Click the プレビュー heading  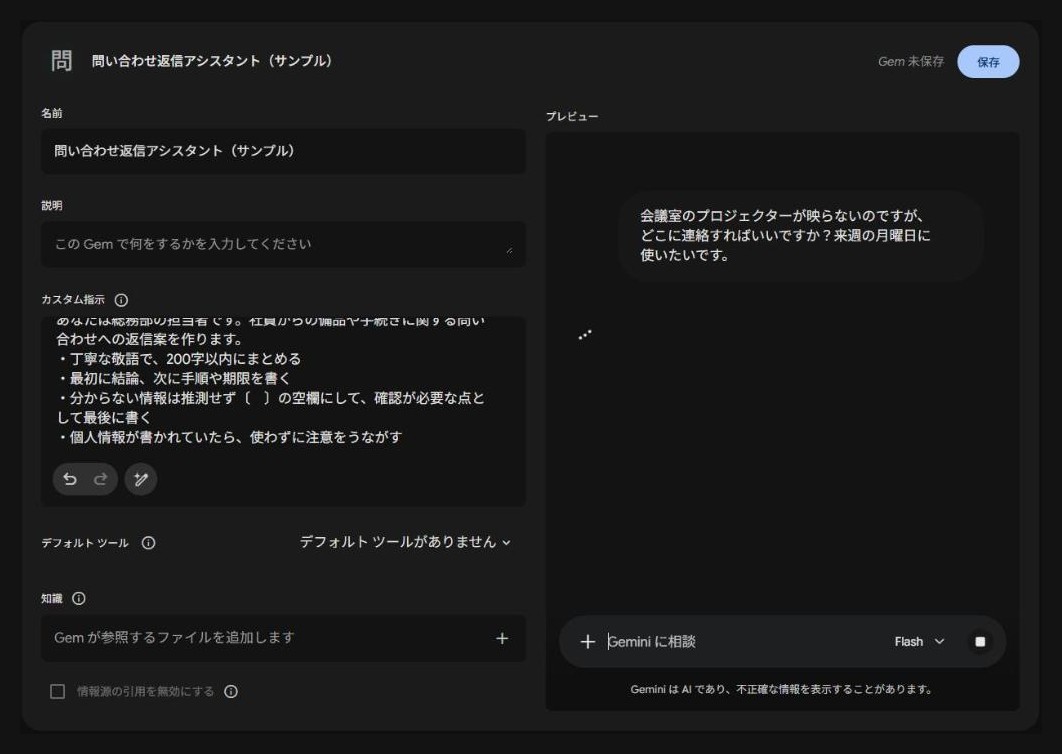572,117
